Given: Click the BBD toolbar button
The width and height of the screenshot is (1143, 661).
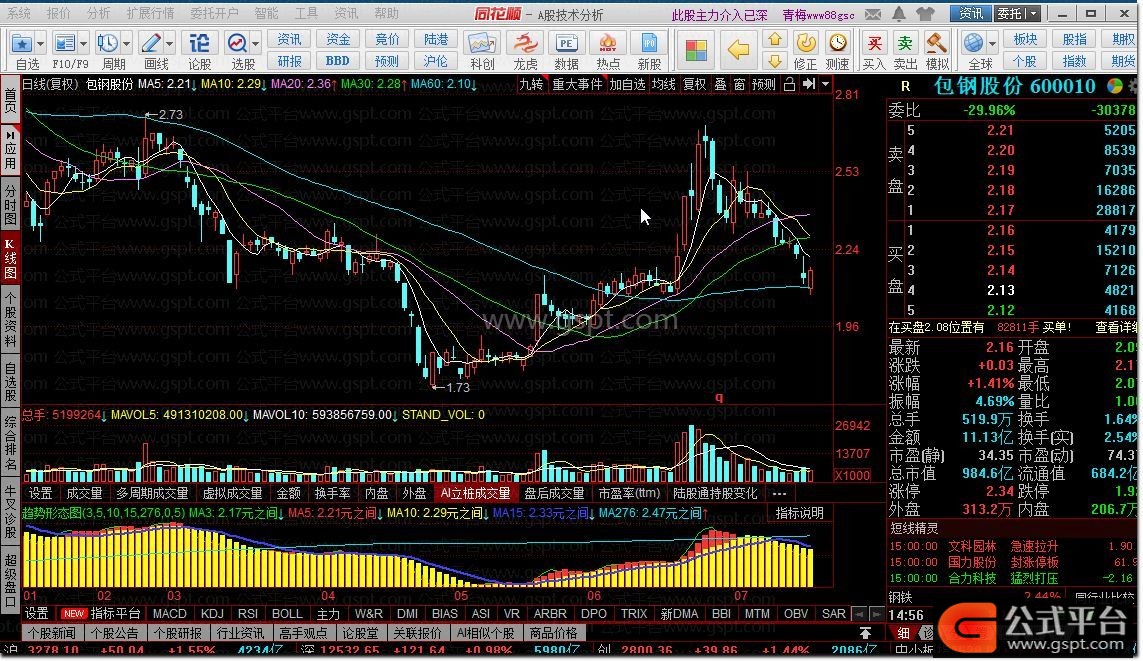Looking at the screenshot, I should [x=338, y=61].
